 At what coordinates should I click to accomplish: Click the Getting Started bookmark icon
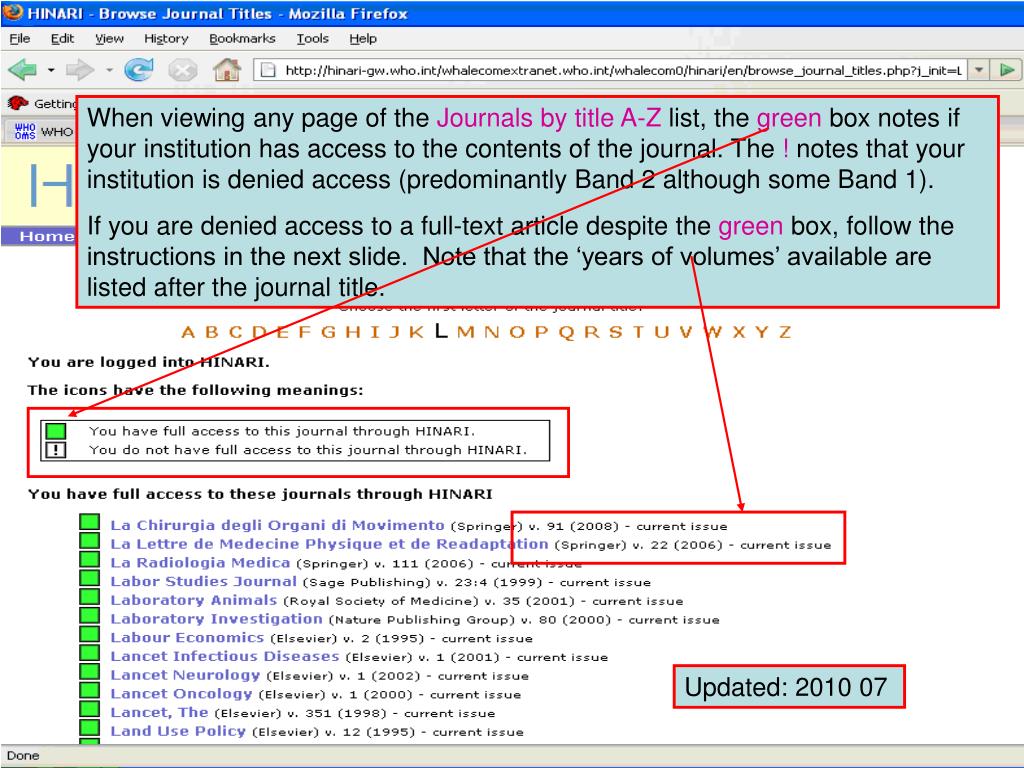(18, 103)
